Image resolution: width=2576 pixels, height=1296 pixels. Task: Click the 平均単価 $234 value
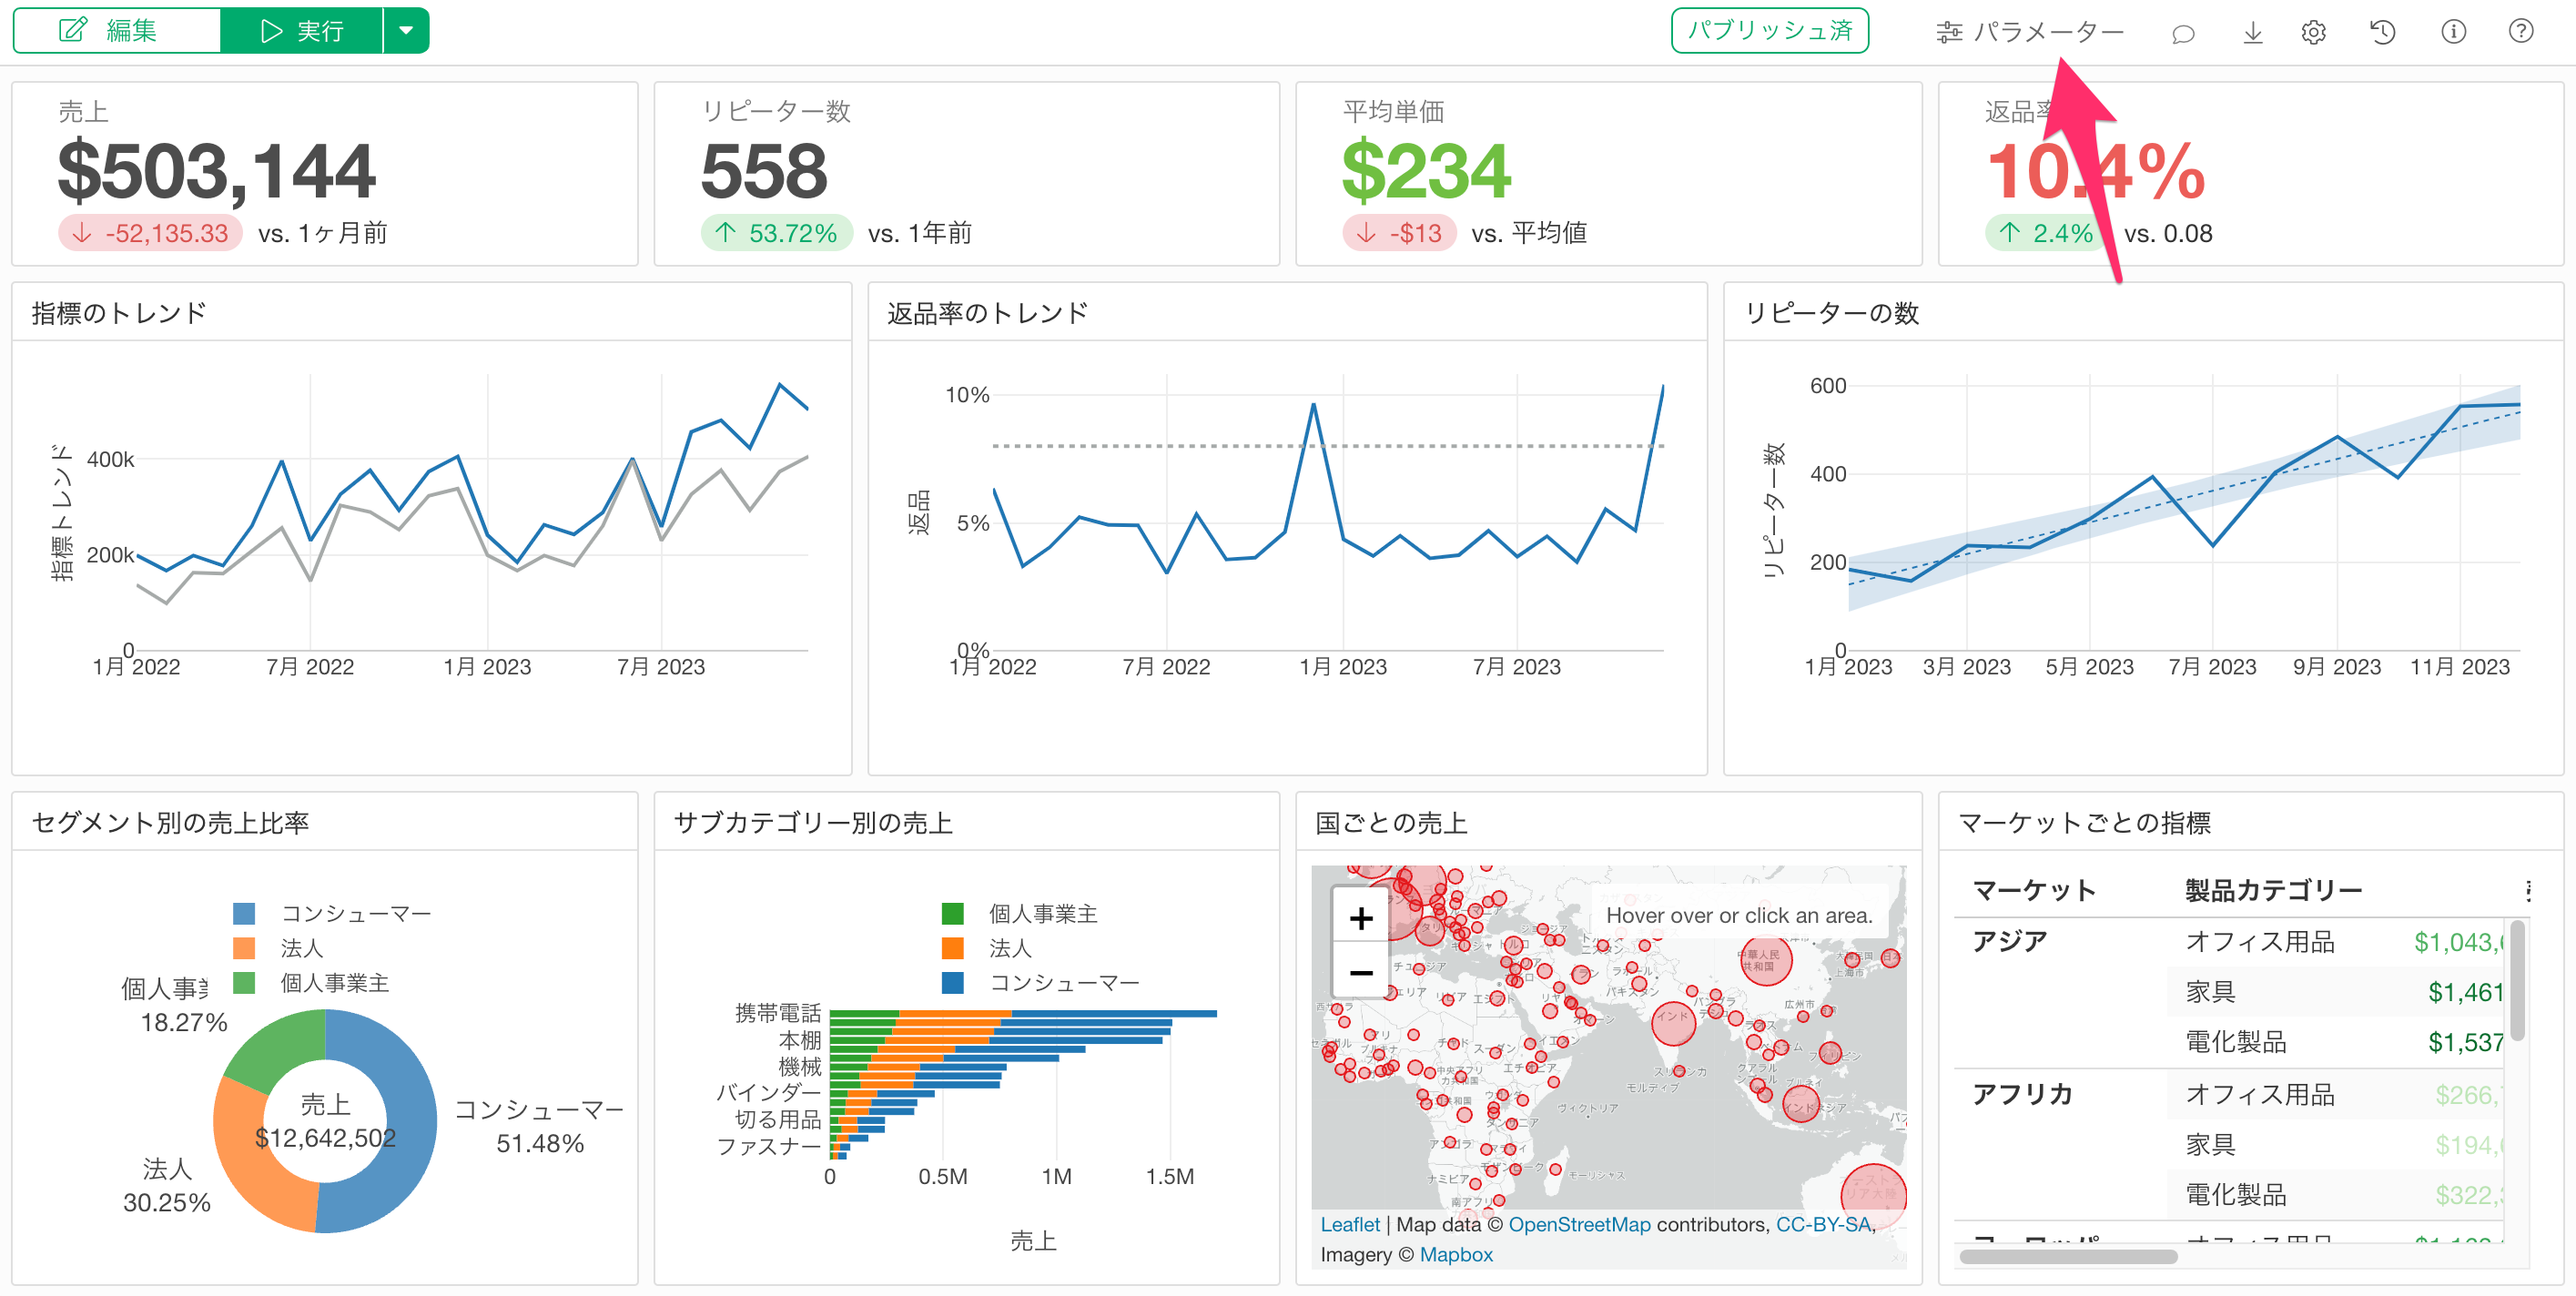tap(1425, 171)
